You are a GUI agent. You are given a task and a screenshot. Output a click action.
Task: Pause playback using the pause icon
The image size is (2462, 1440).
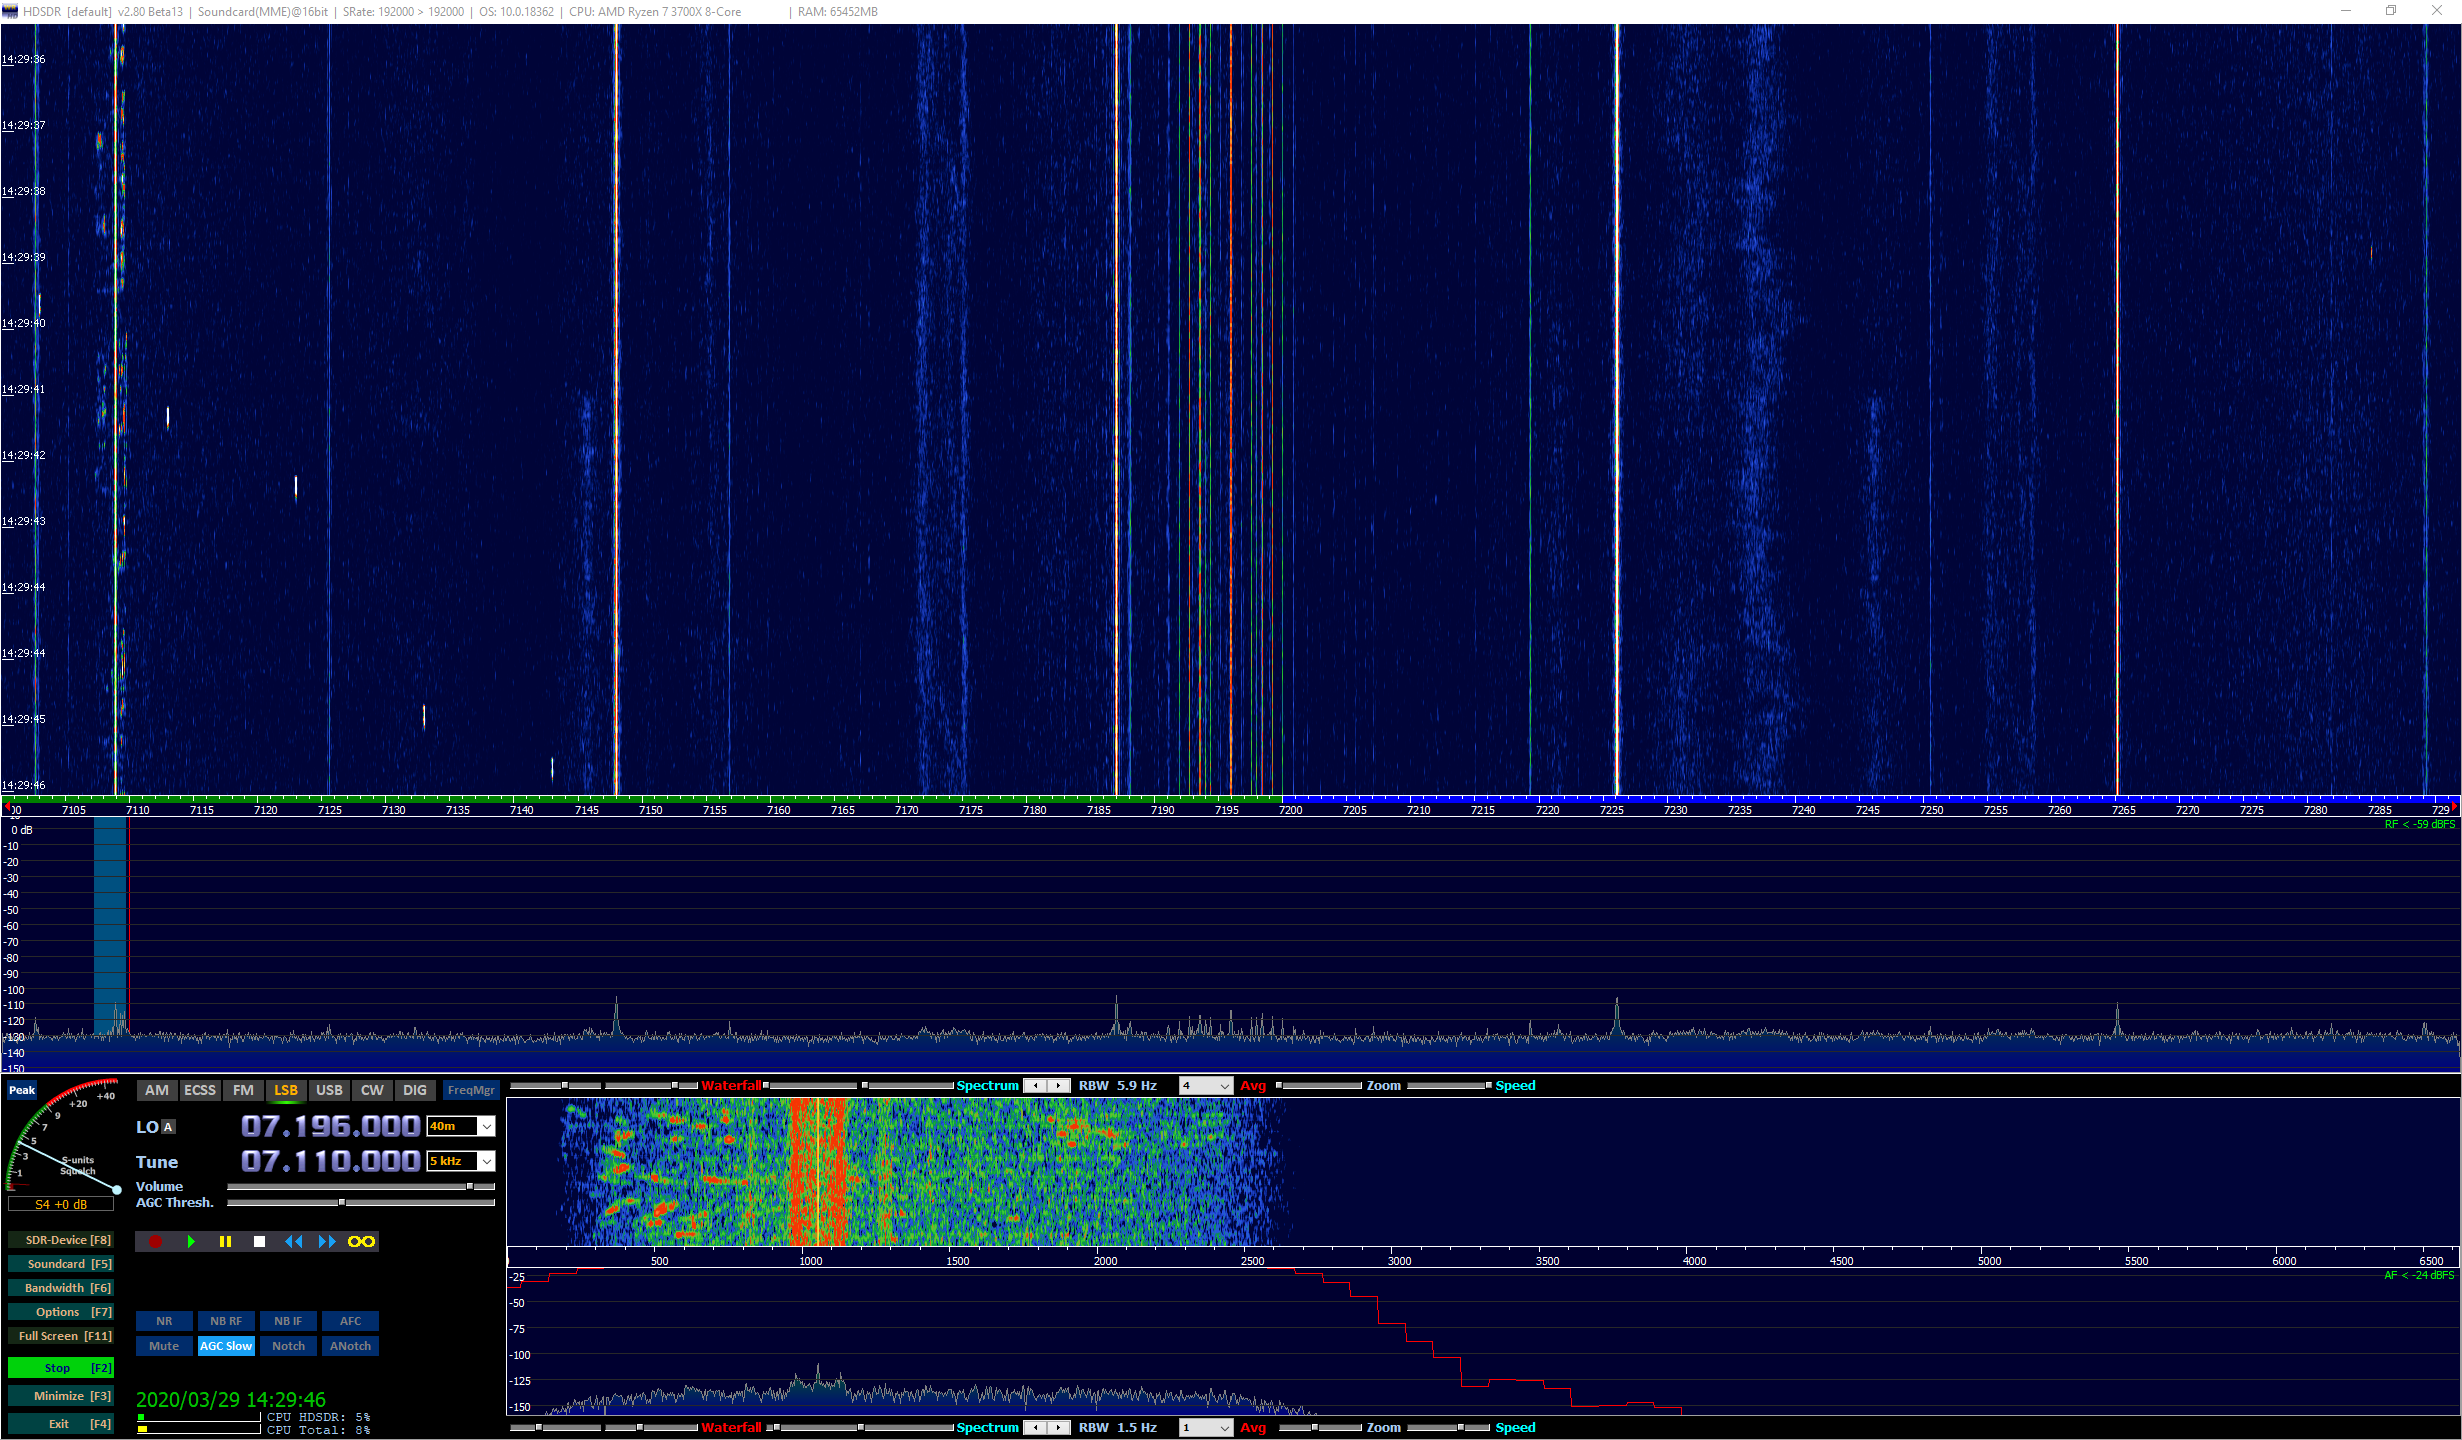[x=226, y=1241]
